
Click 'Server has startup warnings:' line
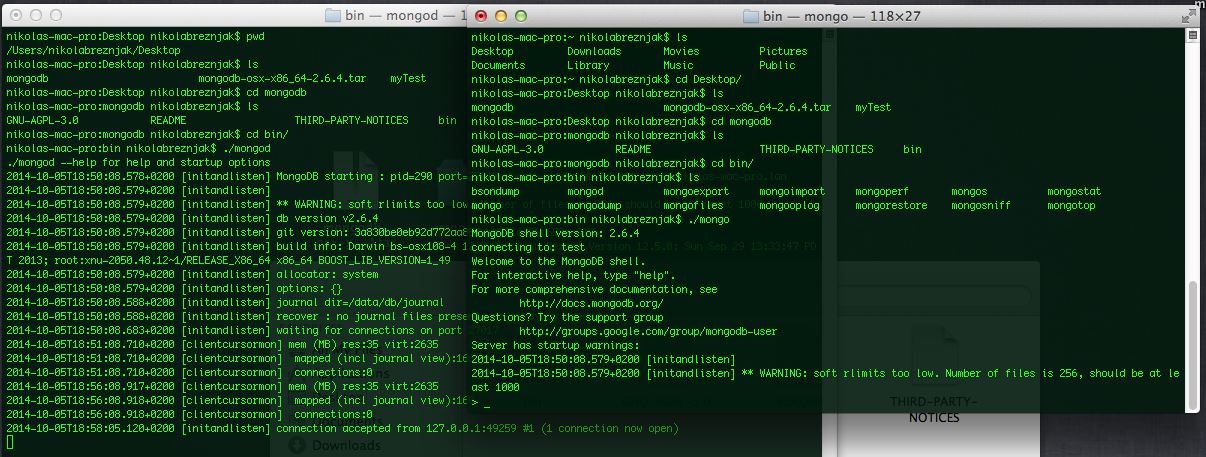click(555, 345)
